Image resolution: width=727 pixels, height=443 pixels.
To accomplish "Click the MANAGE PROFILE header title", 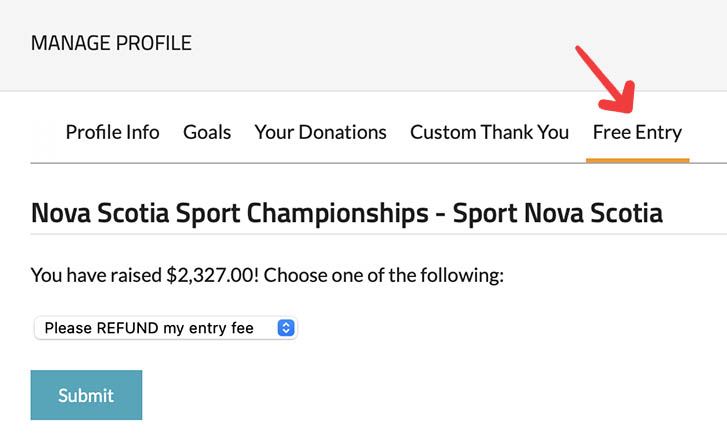I will [x=111, y=43].
